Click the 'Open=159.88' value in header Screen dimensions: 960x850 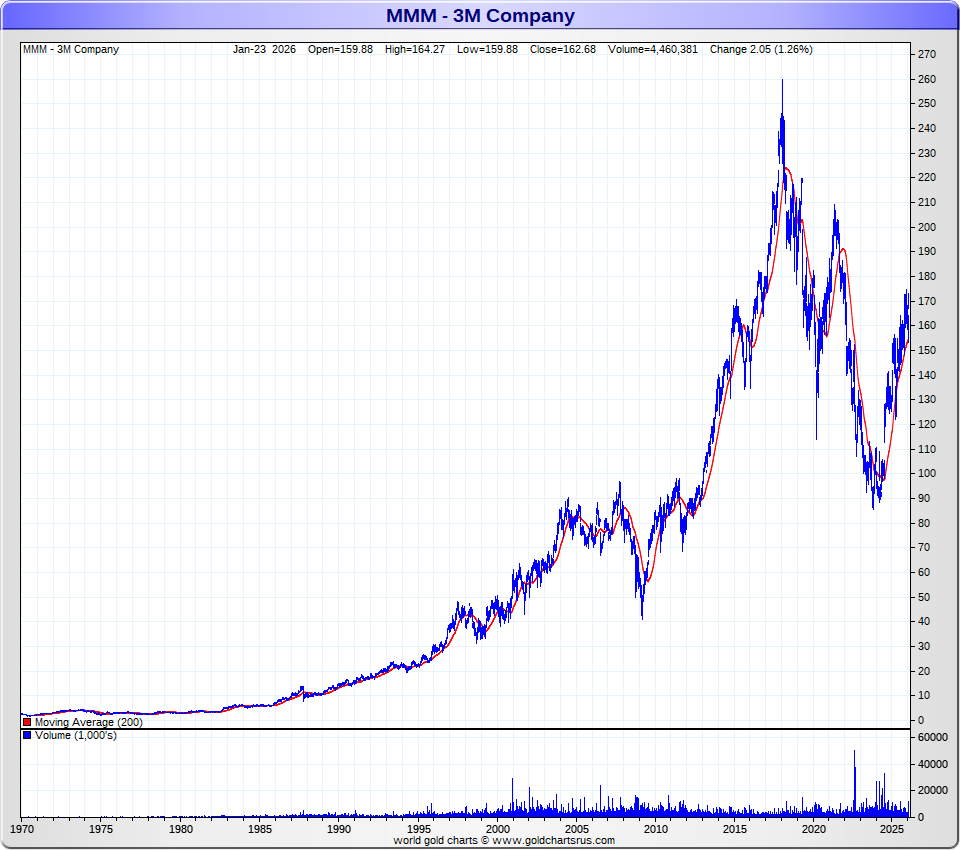click(340, 49)
